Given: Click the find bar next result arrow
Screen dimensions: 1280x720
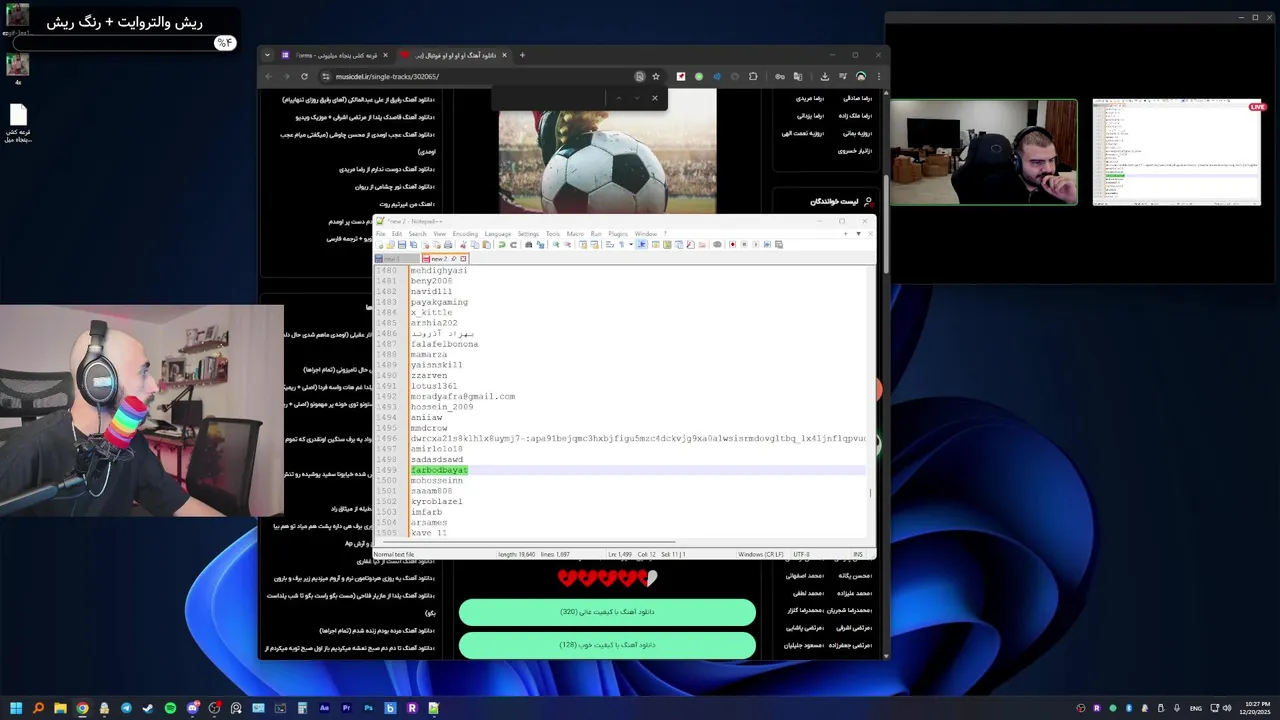Looking at the screenshot, I should pos(636,98).
